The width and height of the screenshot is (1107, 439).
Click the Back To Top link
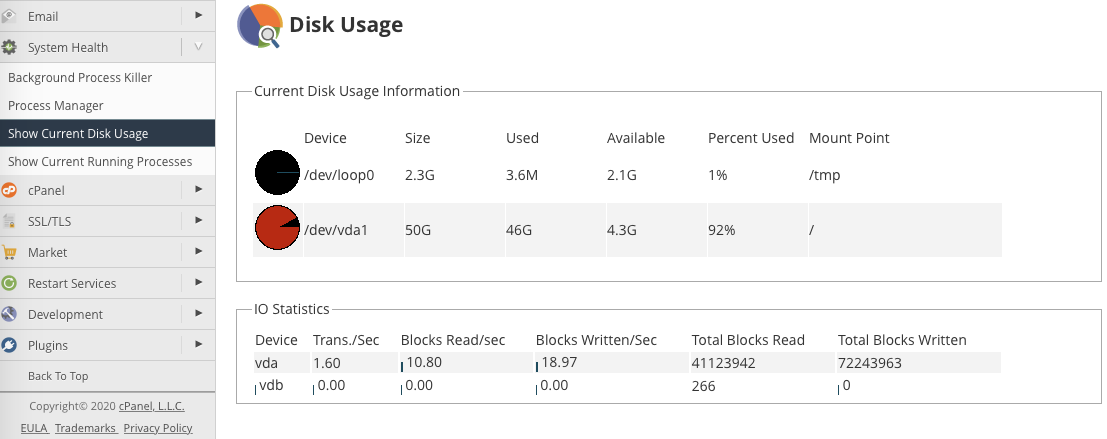[x=58, y=376]
